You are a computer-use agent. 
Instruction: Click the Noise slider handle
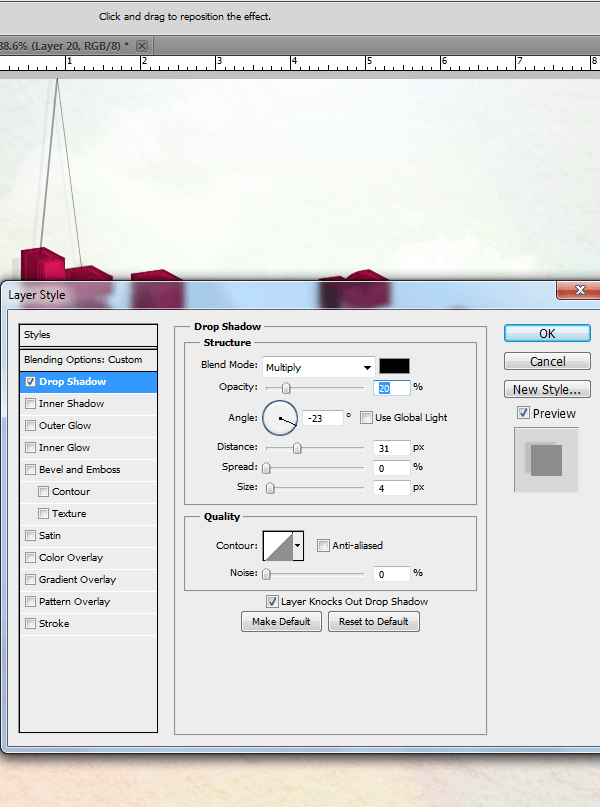click(x=266, y=574)
